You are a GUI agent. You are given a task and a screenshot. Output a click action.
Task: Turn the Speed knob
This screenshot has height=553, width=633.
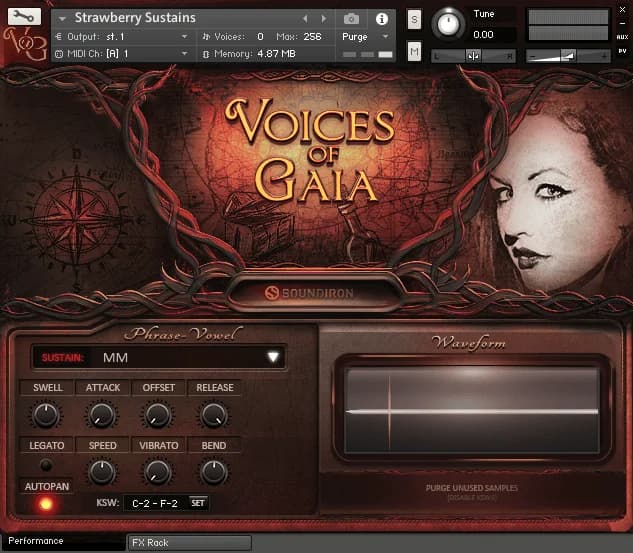[101, 472]
